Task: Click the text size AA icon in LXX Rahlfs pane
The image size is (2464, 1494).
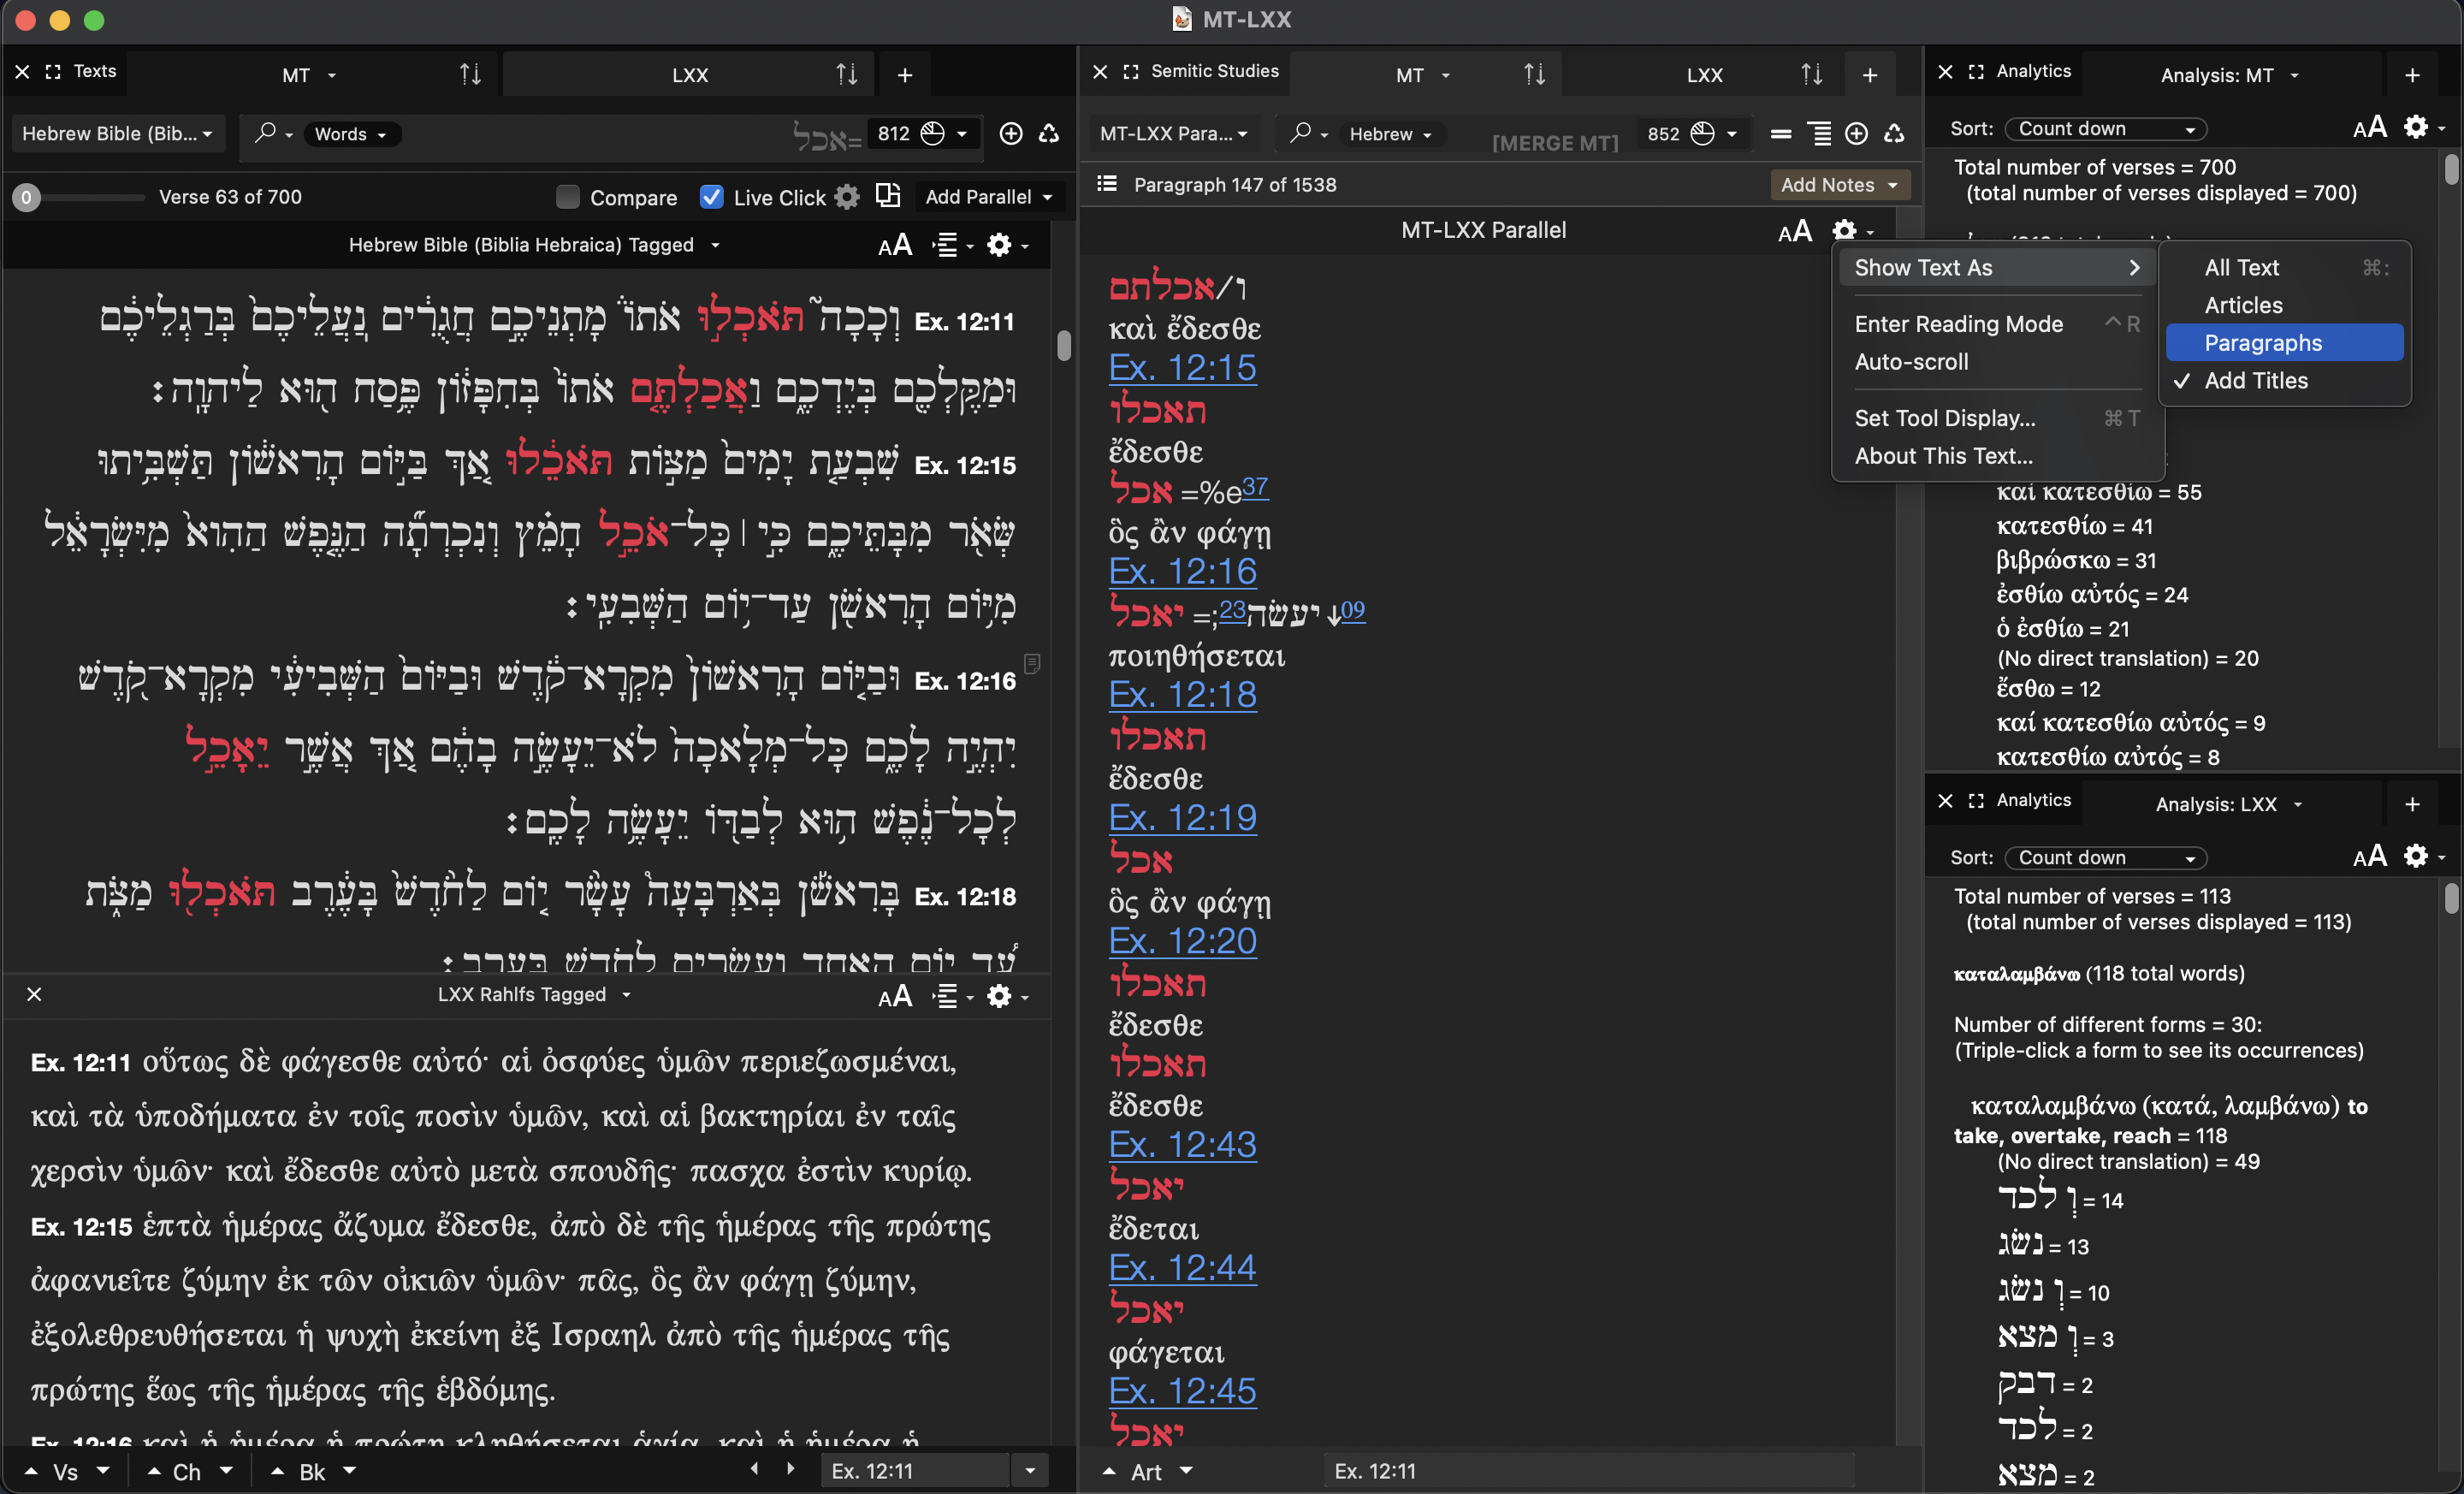Action: tap(894, 996)
